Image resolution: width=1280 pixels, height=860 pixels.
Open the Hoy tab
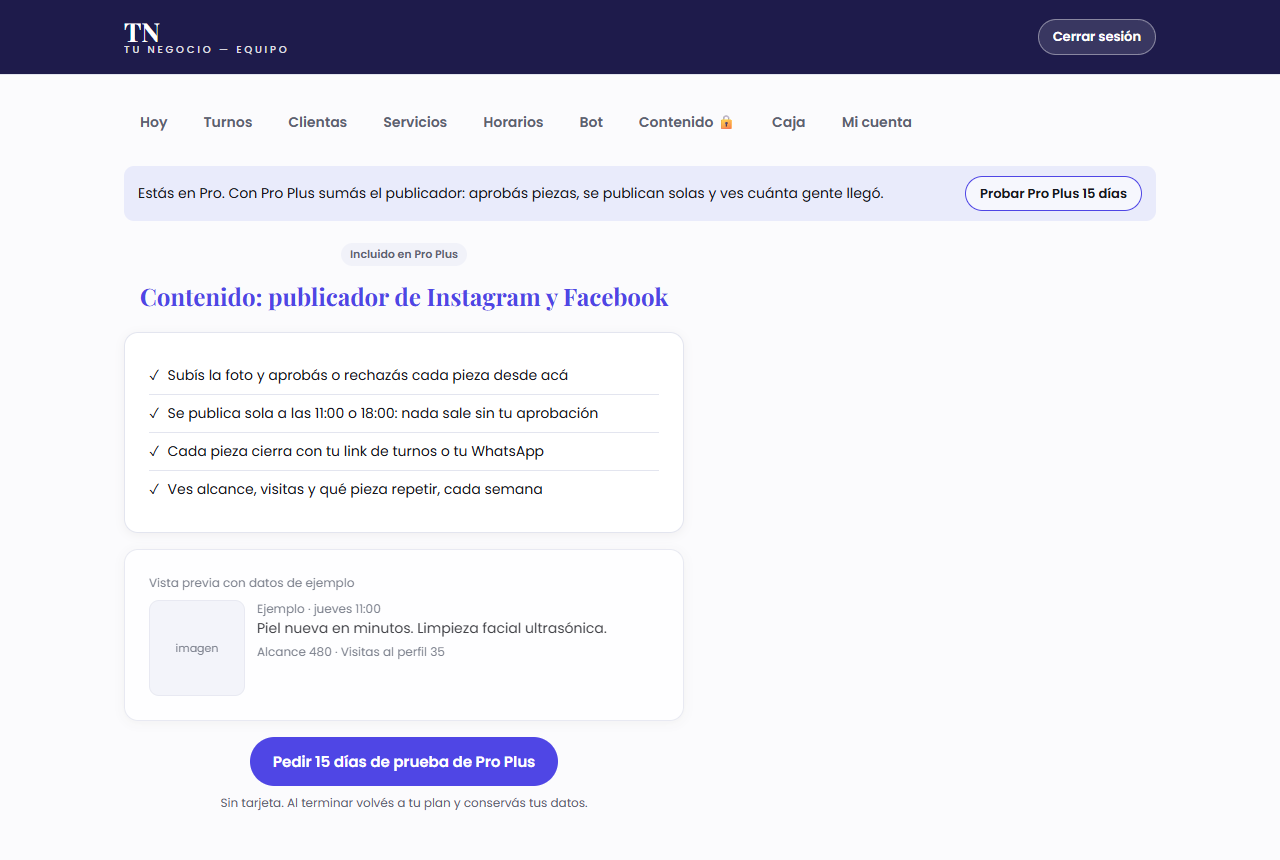click(154, 122)
